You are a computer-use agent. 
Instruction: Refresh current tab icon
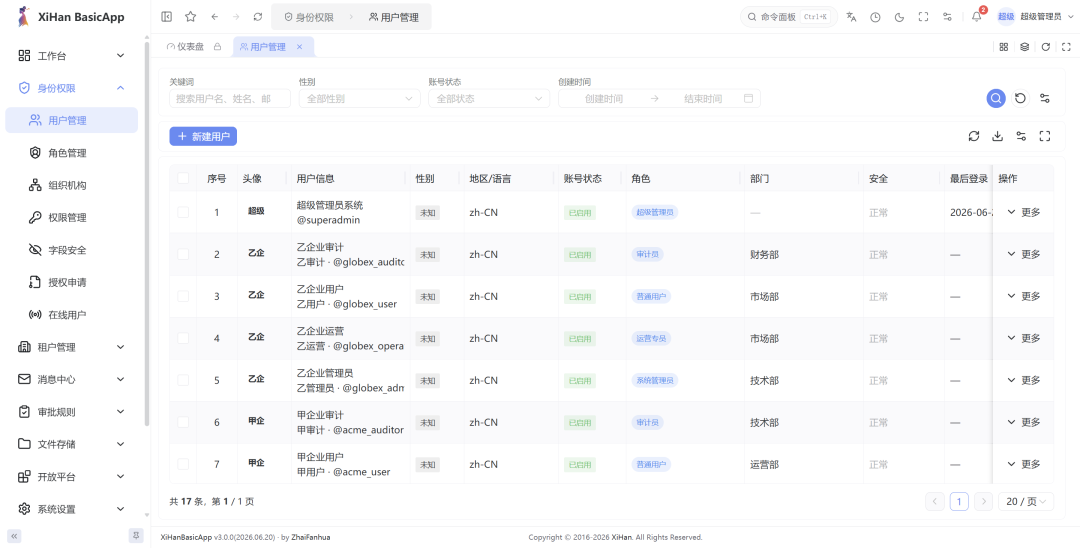1046,47
